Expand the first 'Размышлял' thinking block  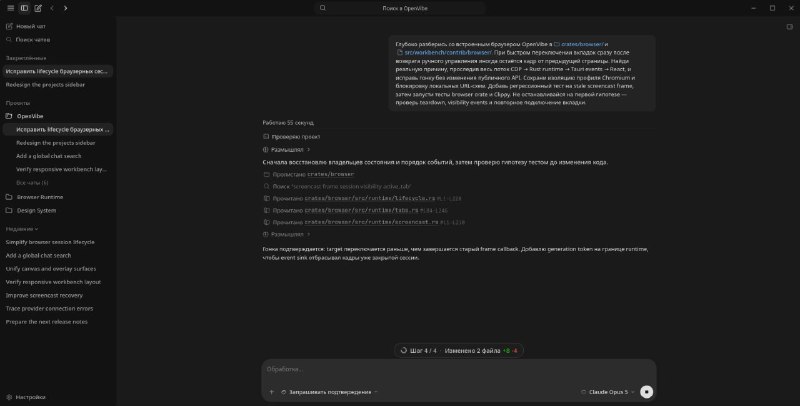tap(287, 149)
